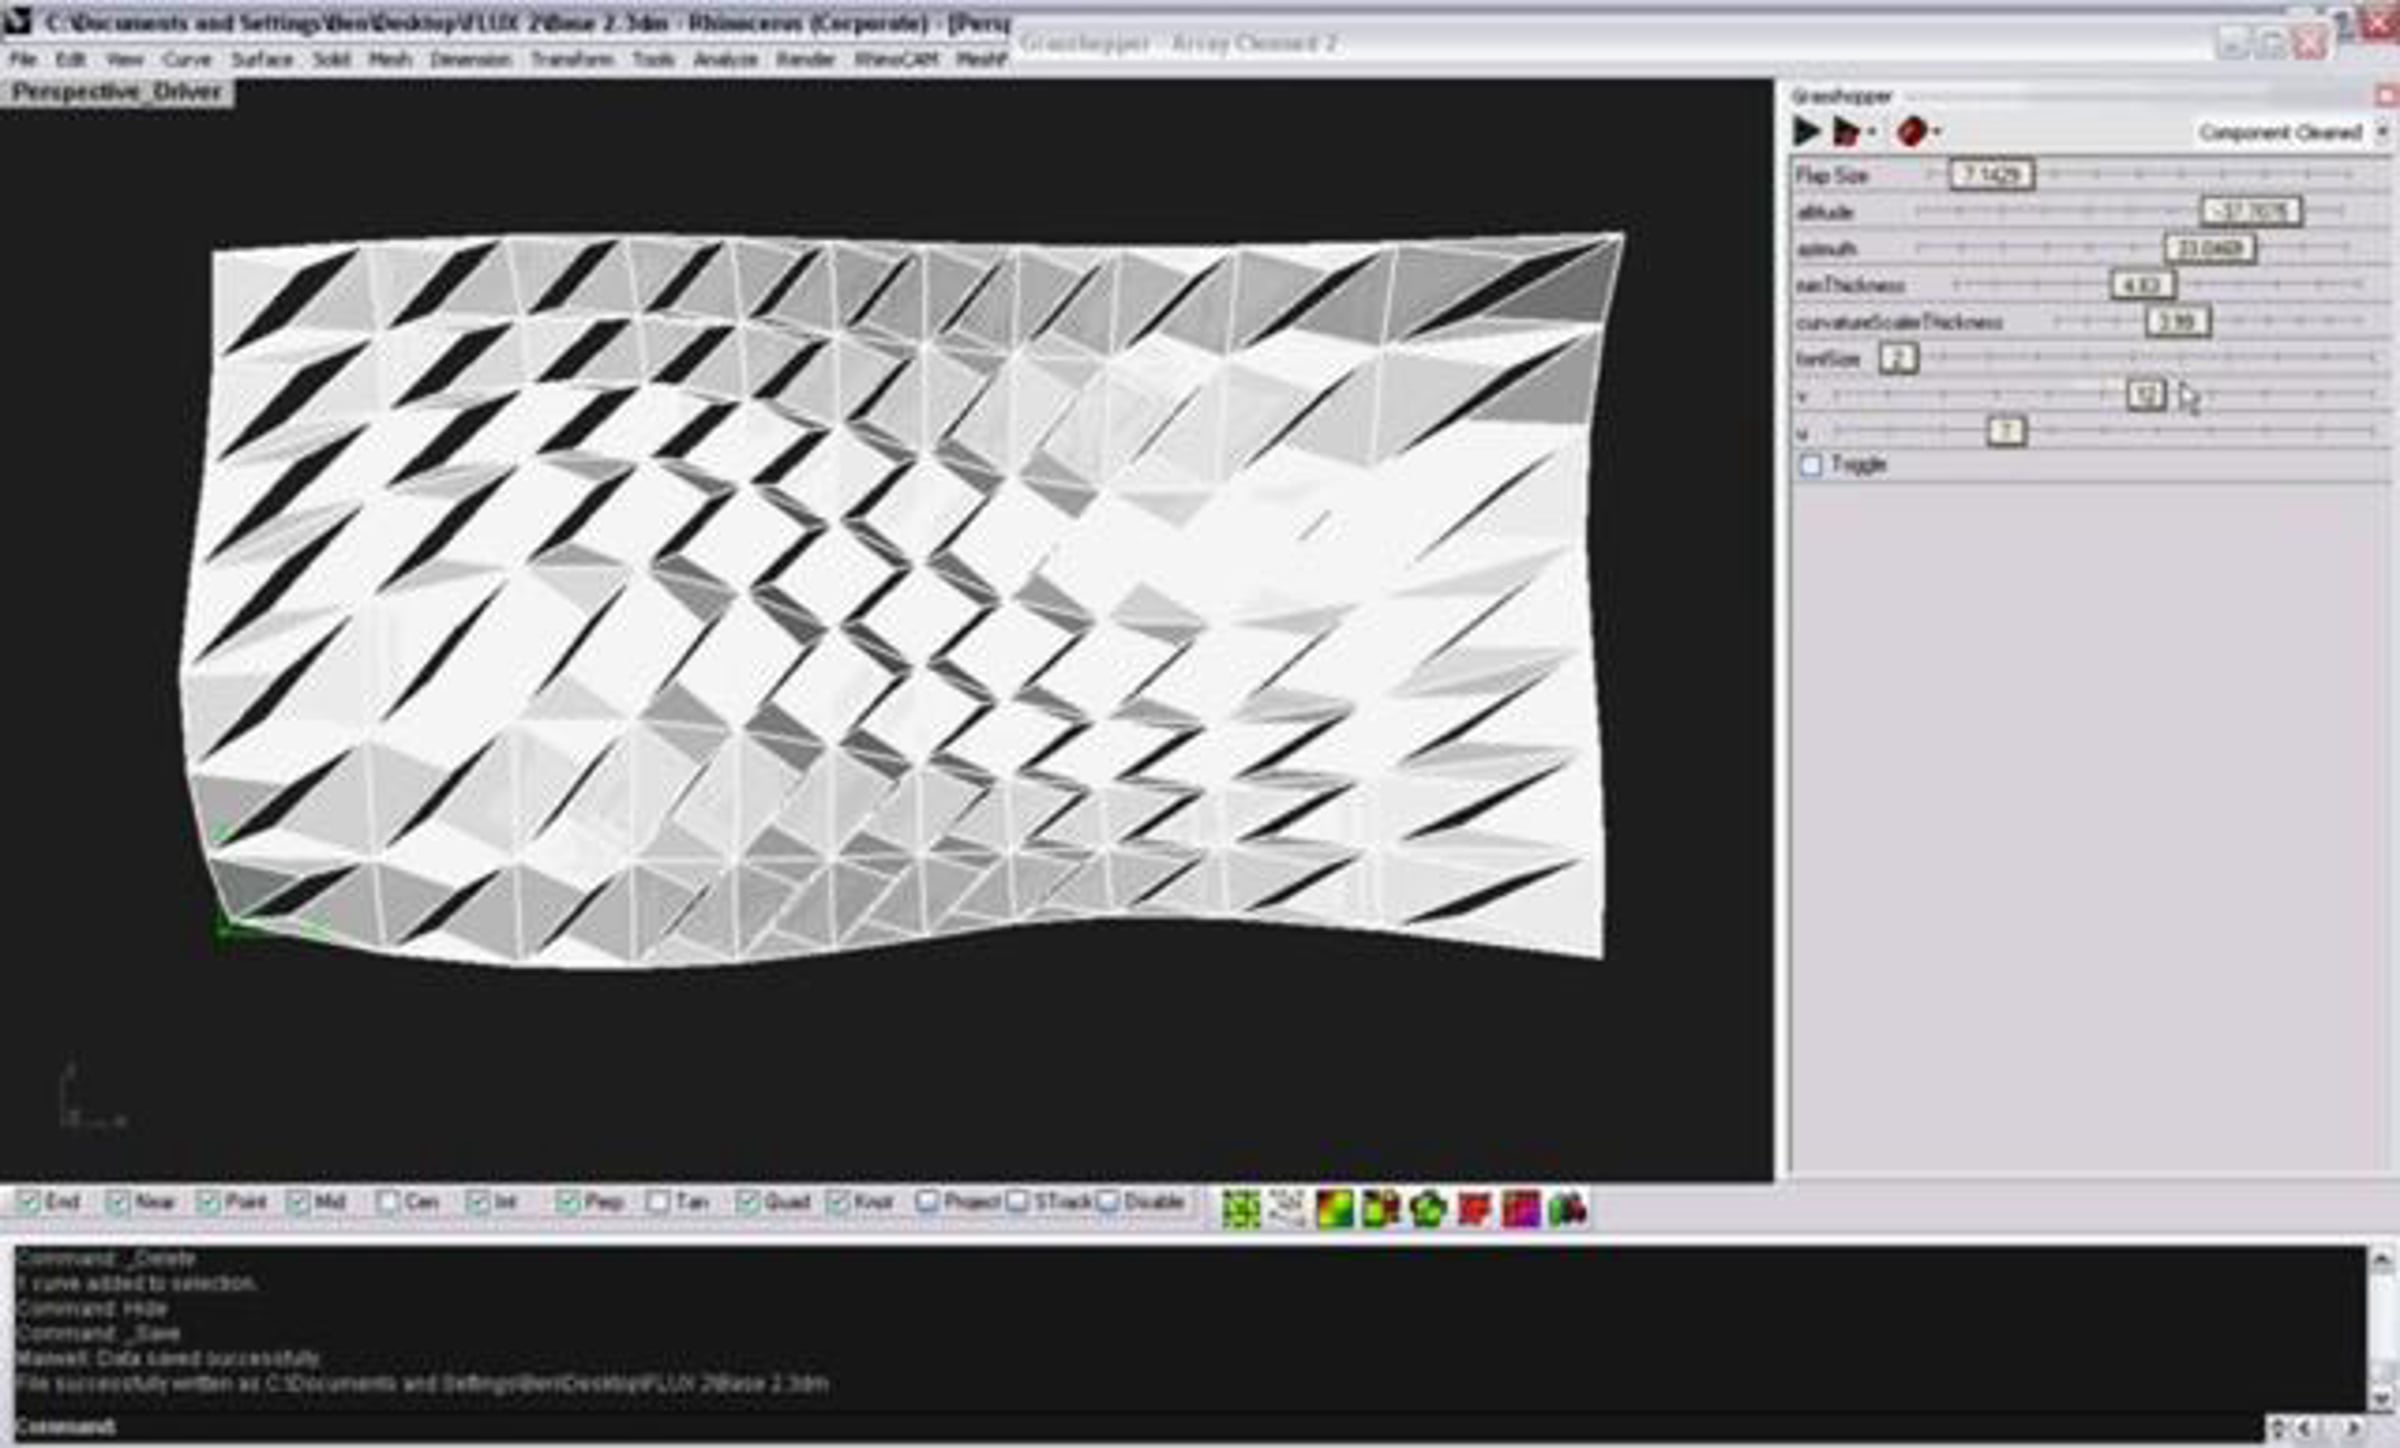Click the red round preview icon in Grasshopper panel
Screen dimensions: 2400x1448
tap(1911, 131)
